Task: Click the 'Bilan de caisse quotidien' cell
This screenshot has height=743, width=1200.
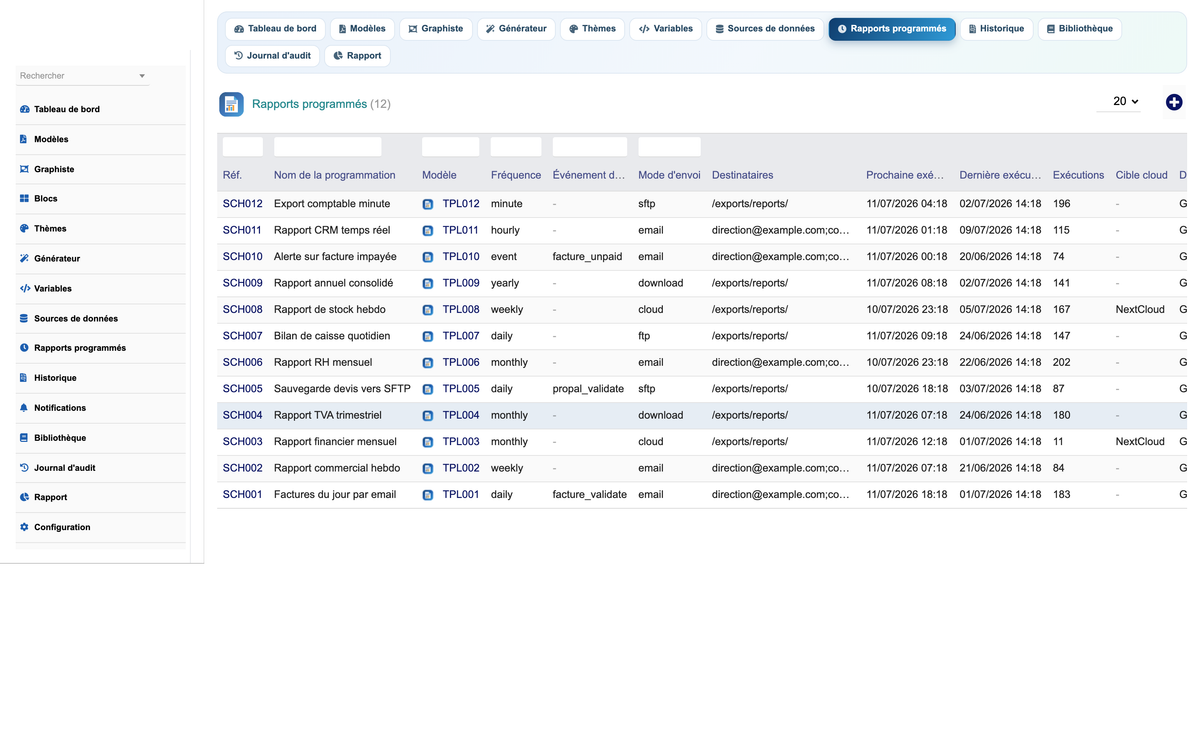Action: coord(332,336)
